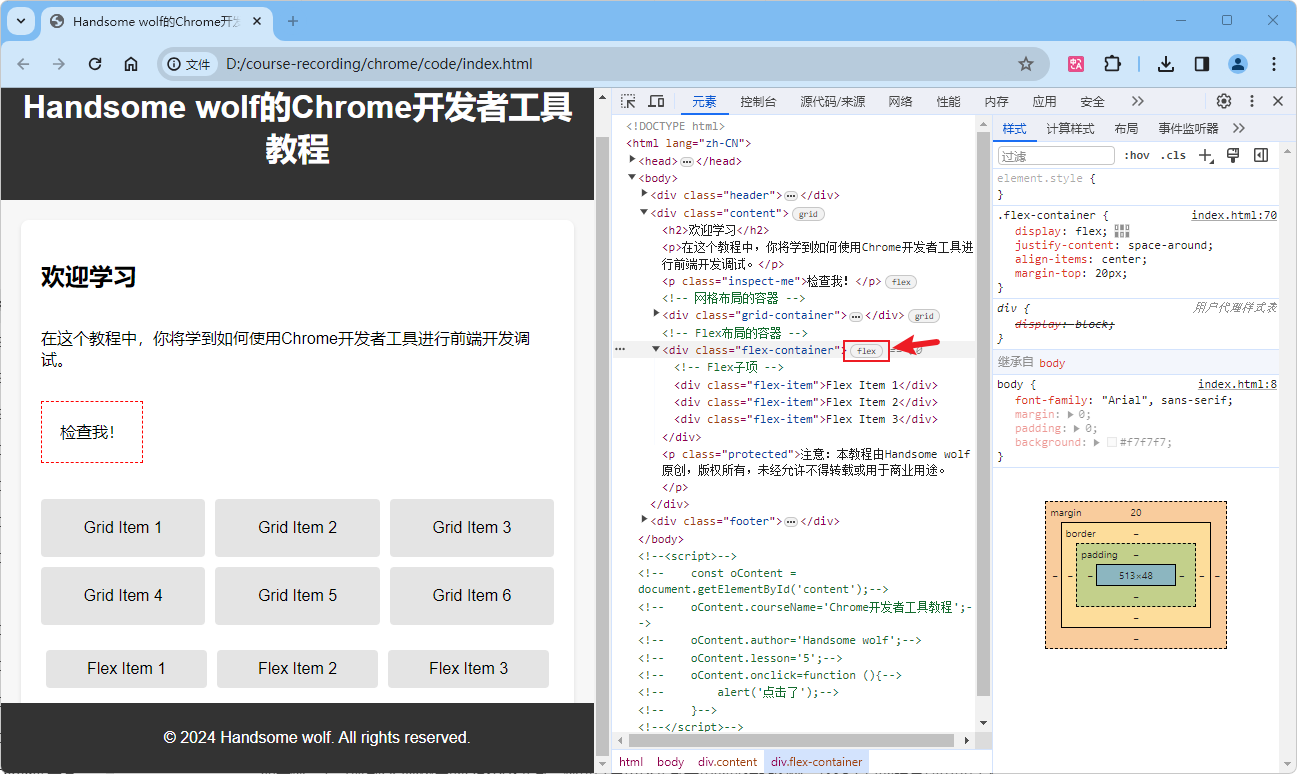Screen dimensions: 1297x774
Task: Expand the div class footer node
Action: (x=645, y=519)
